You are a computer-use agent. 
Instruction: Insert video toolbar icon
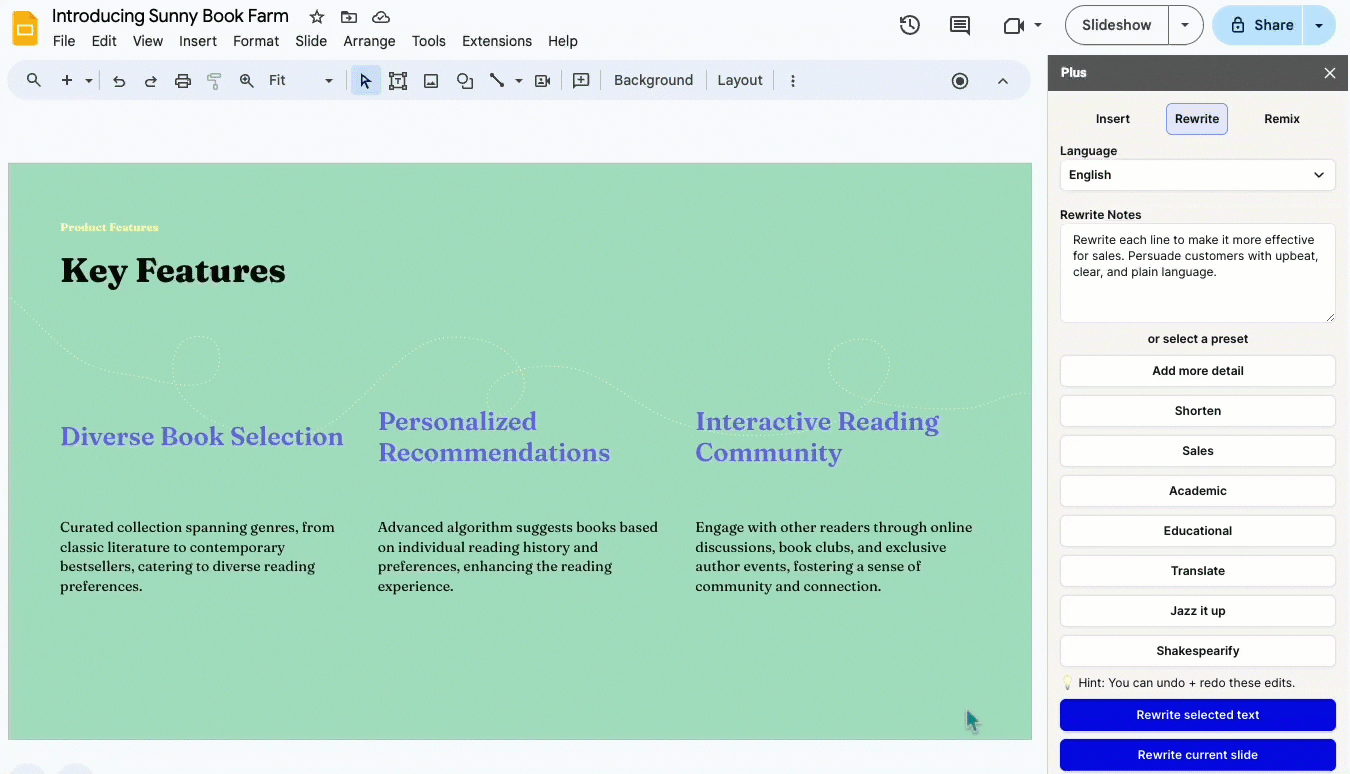pyautogui.click(x=543, y=81)
